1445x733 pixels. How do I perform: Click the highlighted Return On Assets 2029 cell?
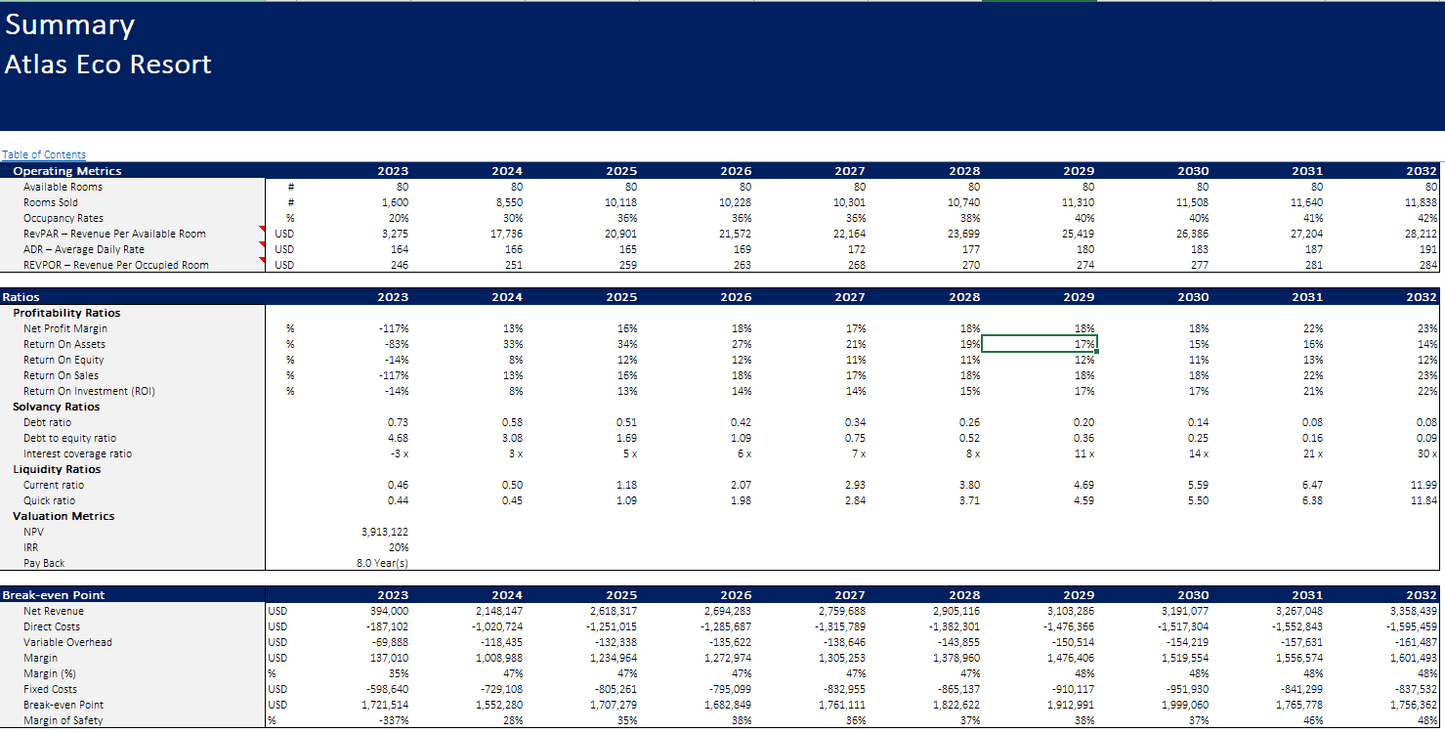1039,344
